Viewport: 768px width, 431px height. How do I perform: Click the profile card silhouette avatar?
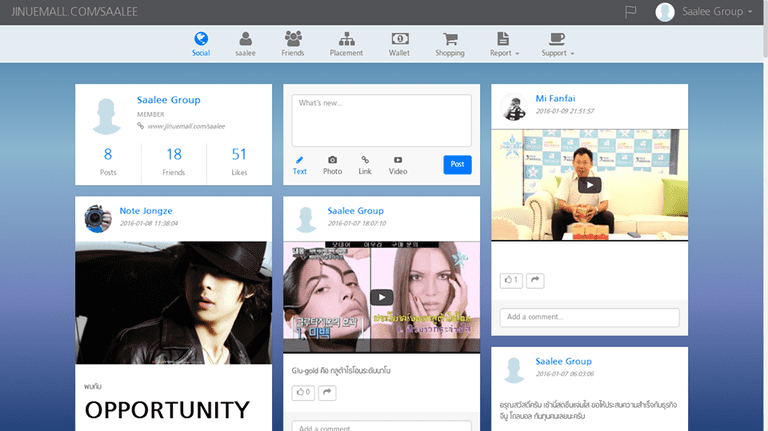(x=106, y=116)
